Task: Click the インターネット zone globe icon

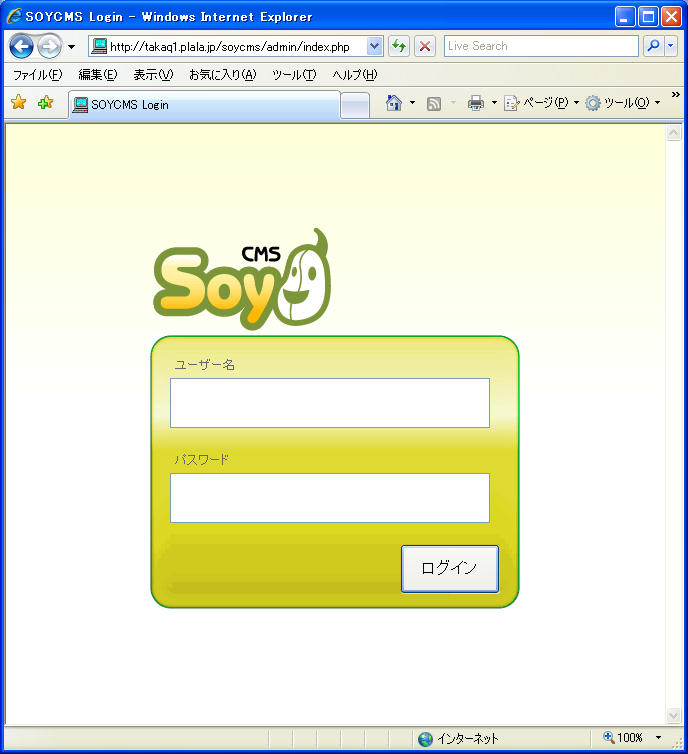Action: [x=425, y=739]
